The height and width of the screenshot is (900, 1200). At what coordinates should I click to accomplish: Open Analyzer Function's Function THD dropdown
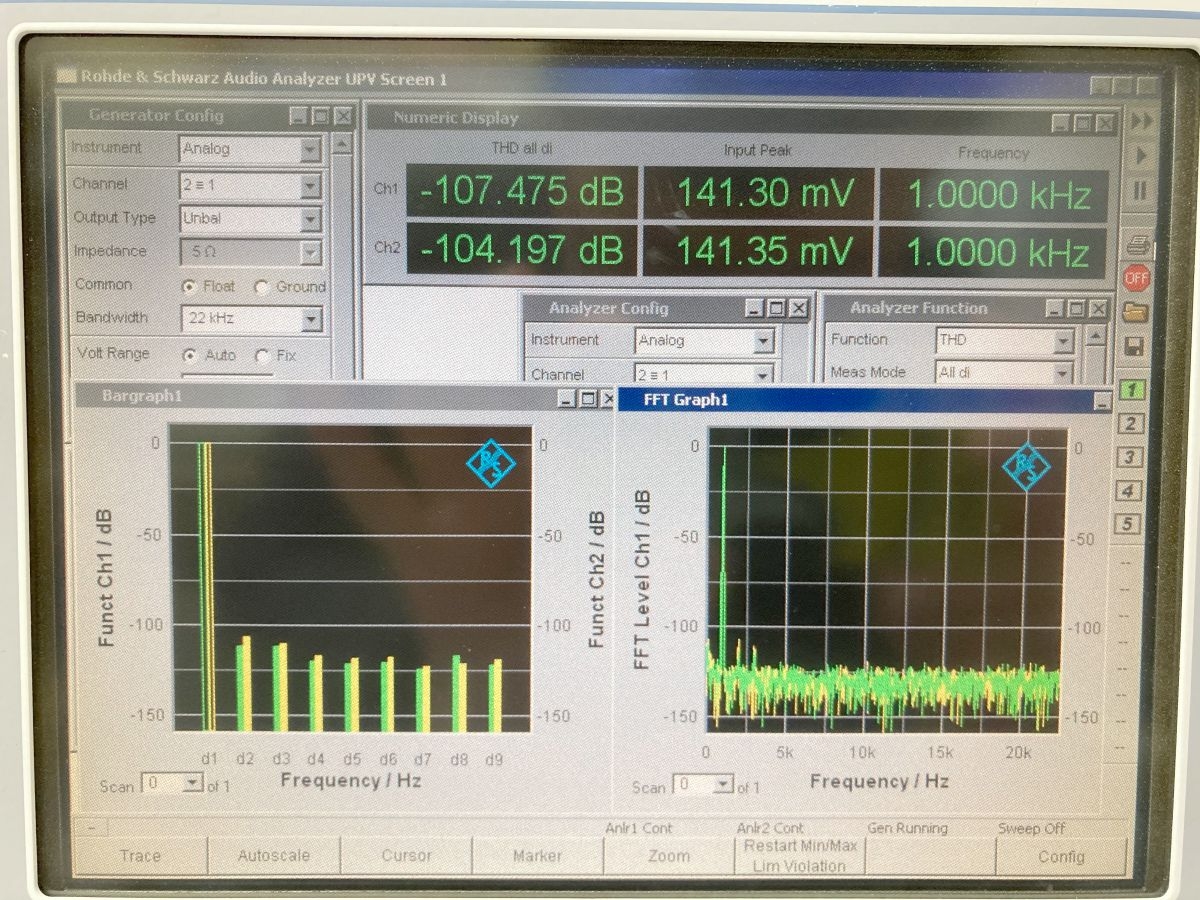(1064, 341)
